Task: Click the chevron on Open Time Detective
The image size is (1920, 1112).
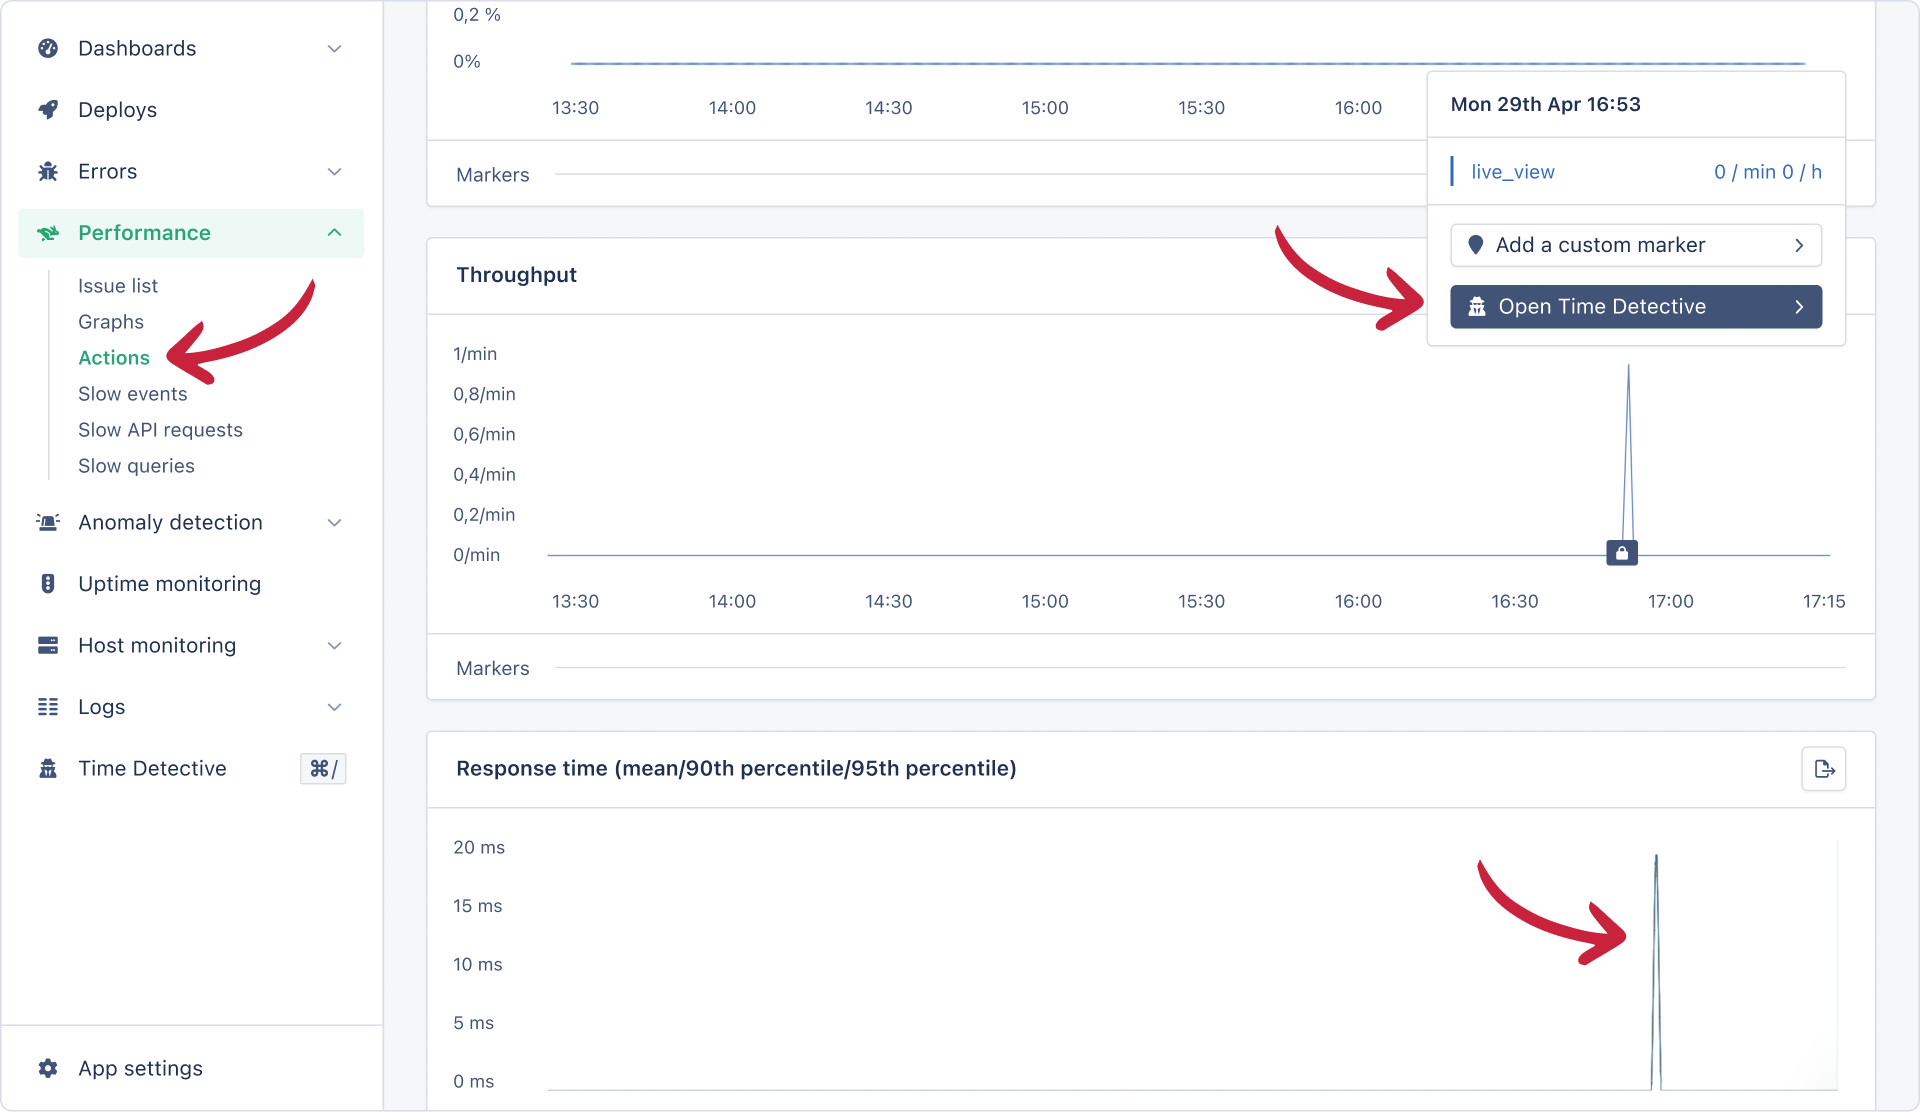Action: tap(1799, 307)
